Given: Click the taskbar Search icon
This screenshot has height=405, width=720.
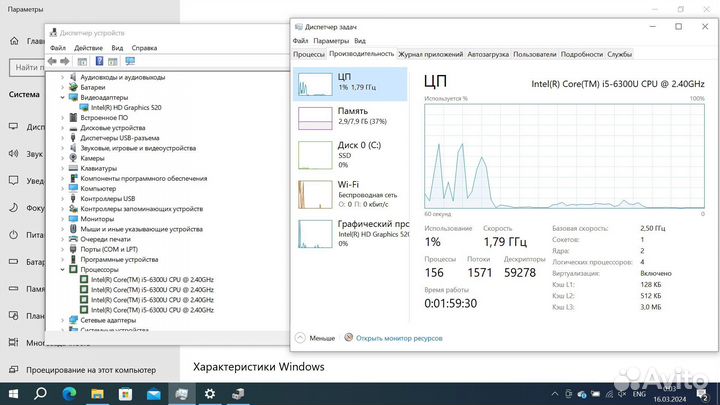Looking at the screenshot, I should click(40, 394).
